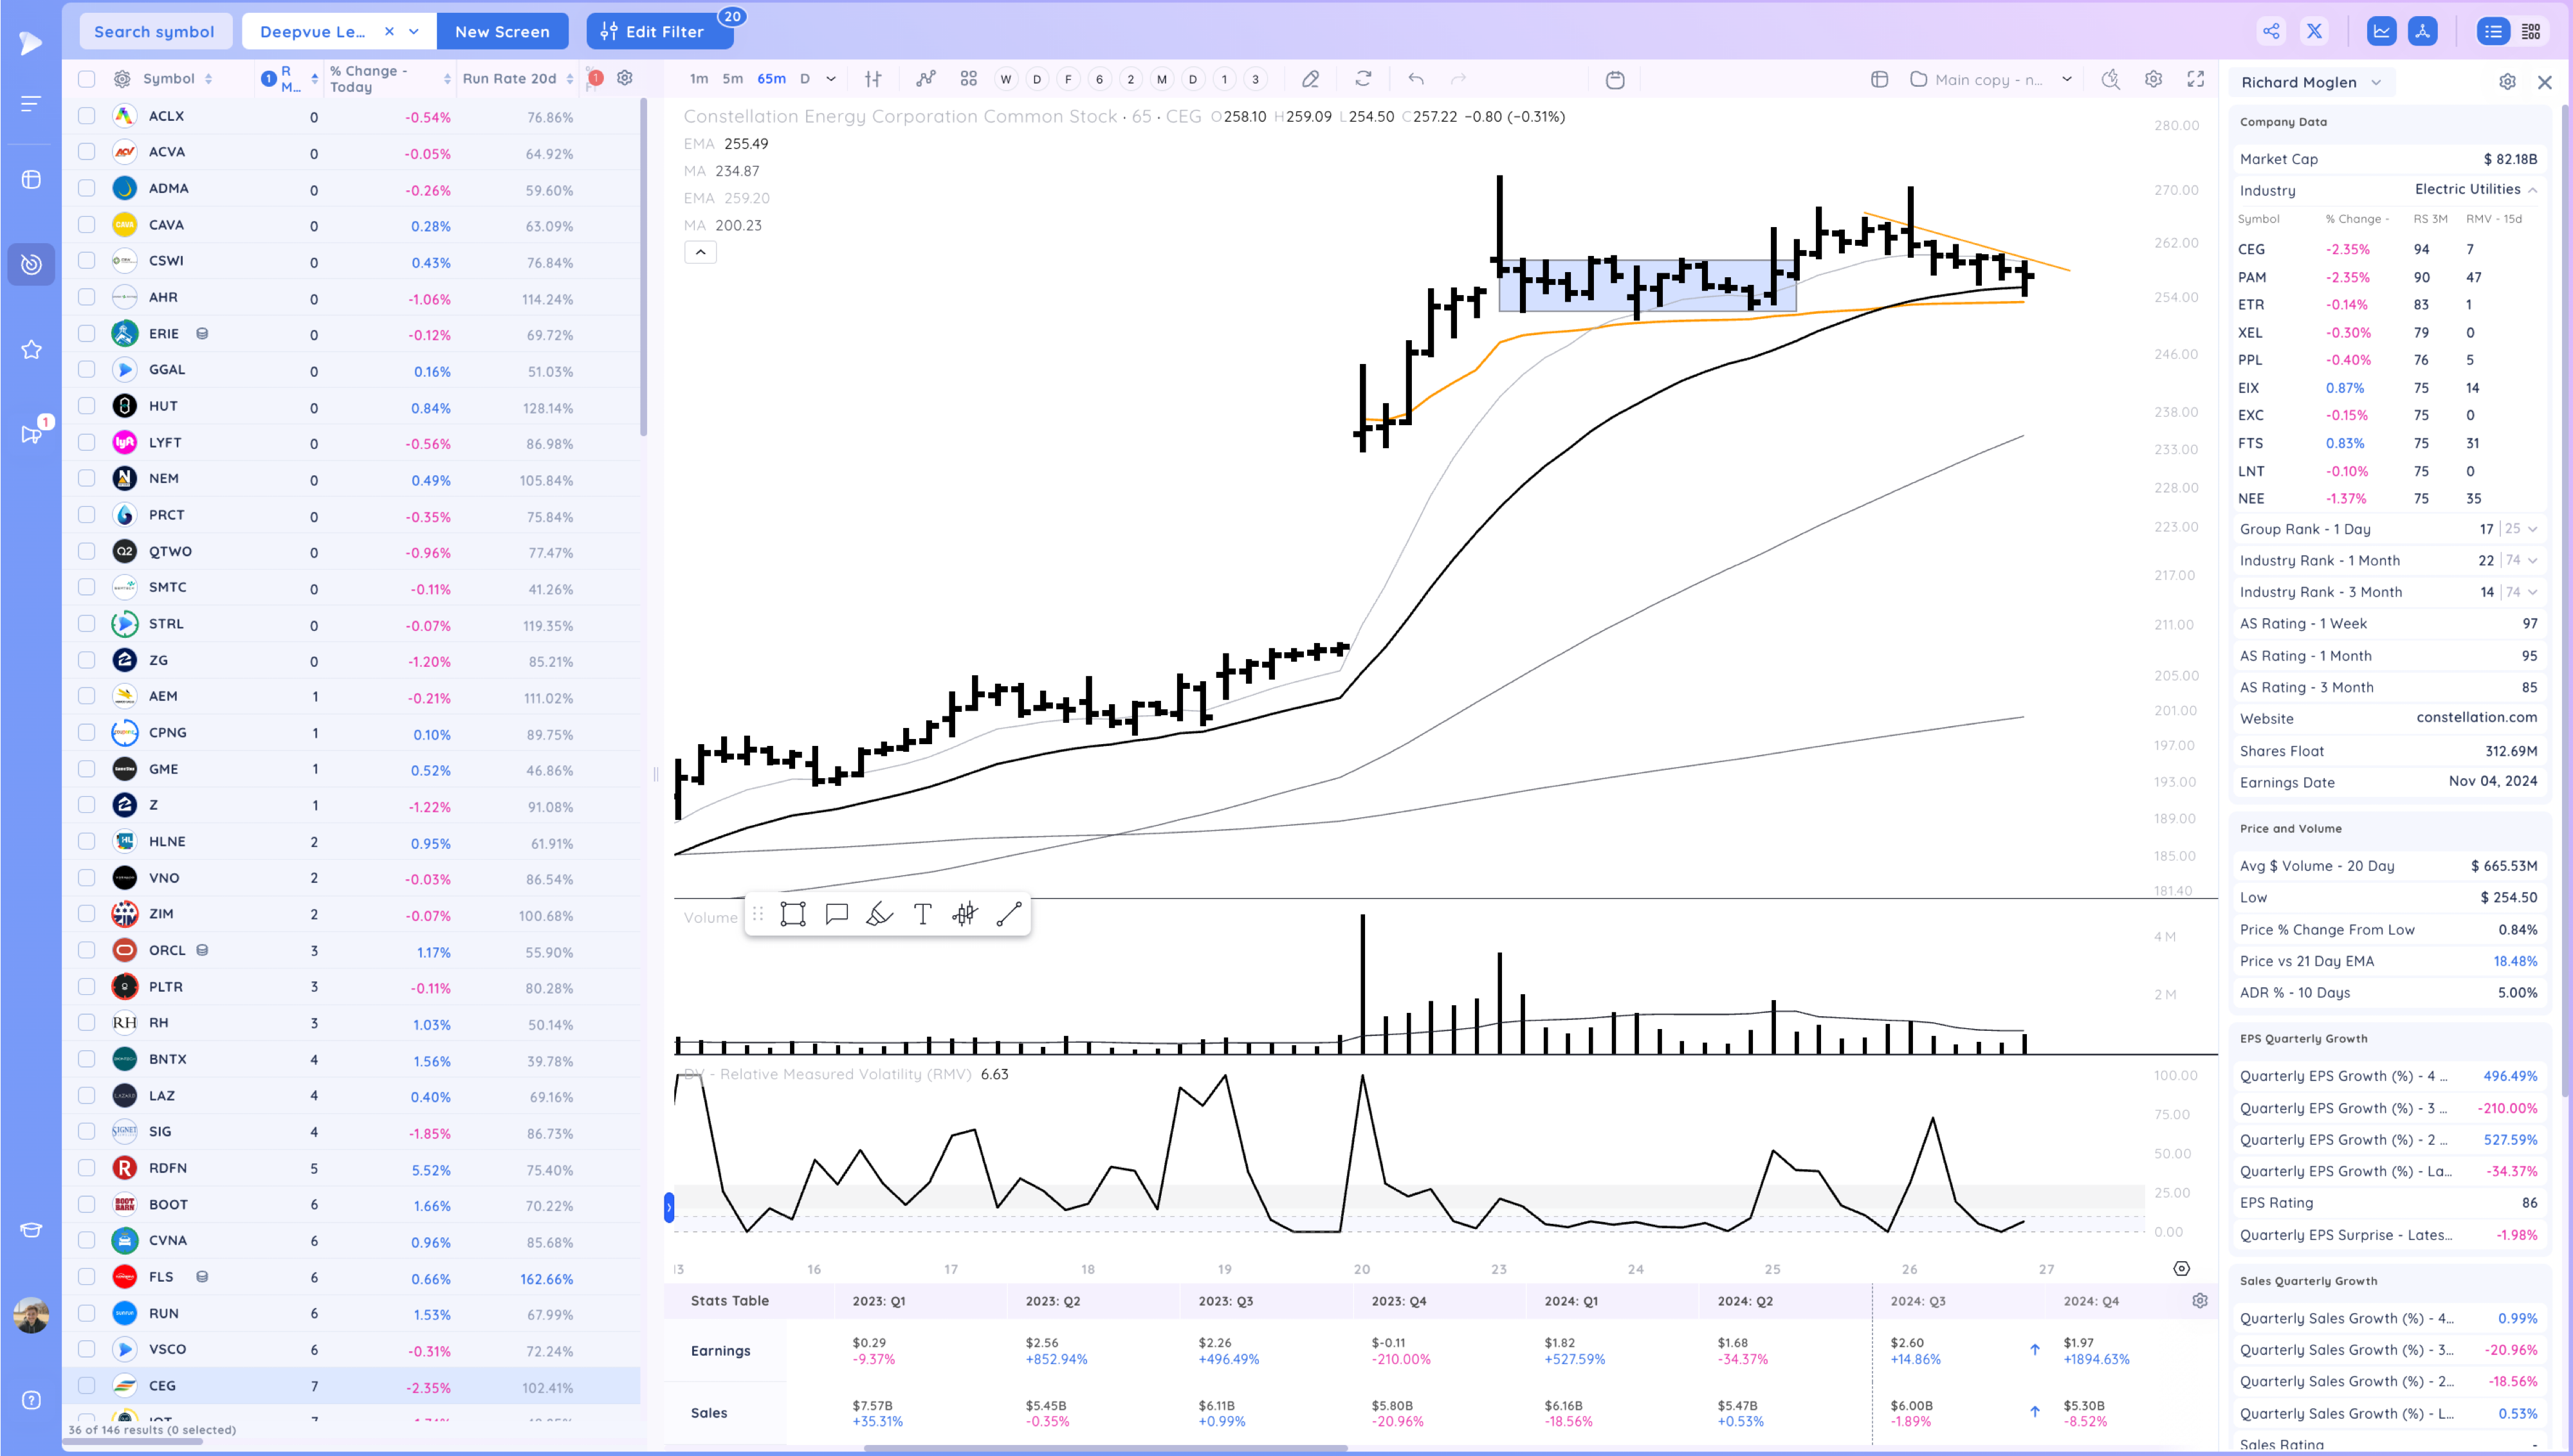Viewport: 2573px width, 1456px height.
Task: Click the share icon in header
Action: pos(2271,31)
